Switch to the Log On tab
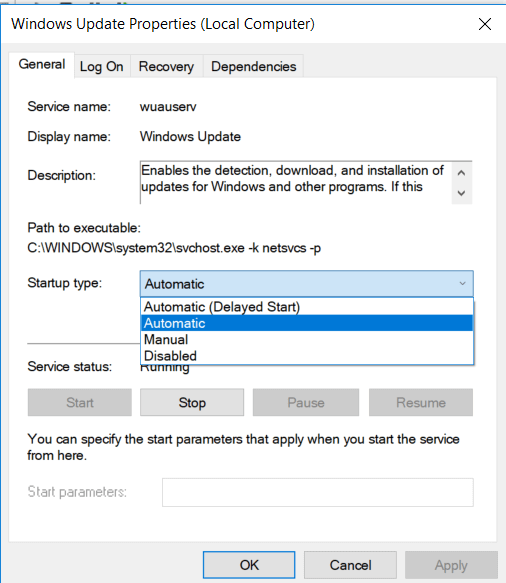 pyautogui.click(x=101, y=67)
